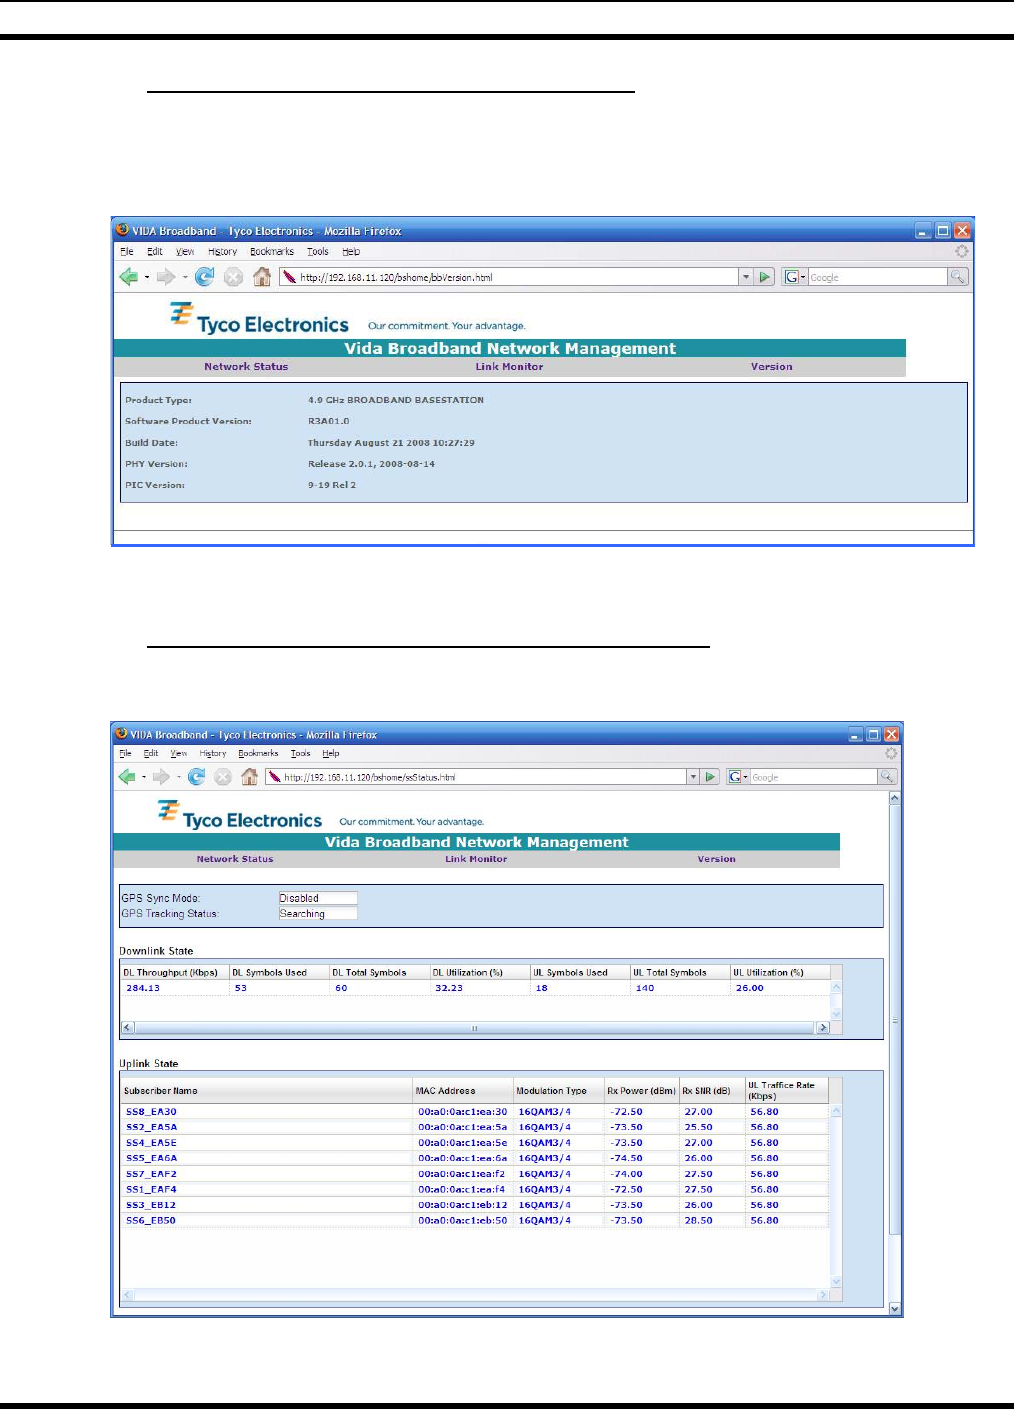1014x1409 pixels.
Task: Click Downlink scrollbar left arrow
Action: click(127, 1027)
